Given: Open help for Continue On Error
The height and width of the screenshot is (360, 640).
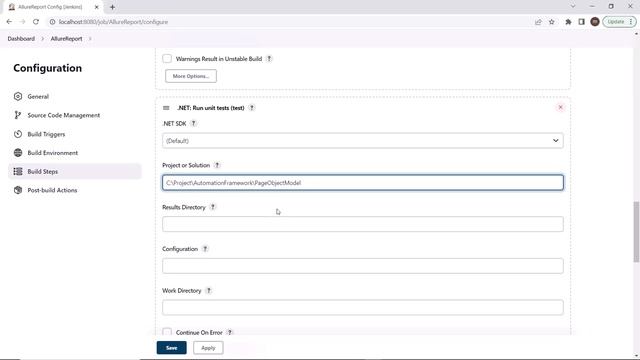Looking at the screenshot, I should tap(230, 332).
